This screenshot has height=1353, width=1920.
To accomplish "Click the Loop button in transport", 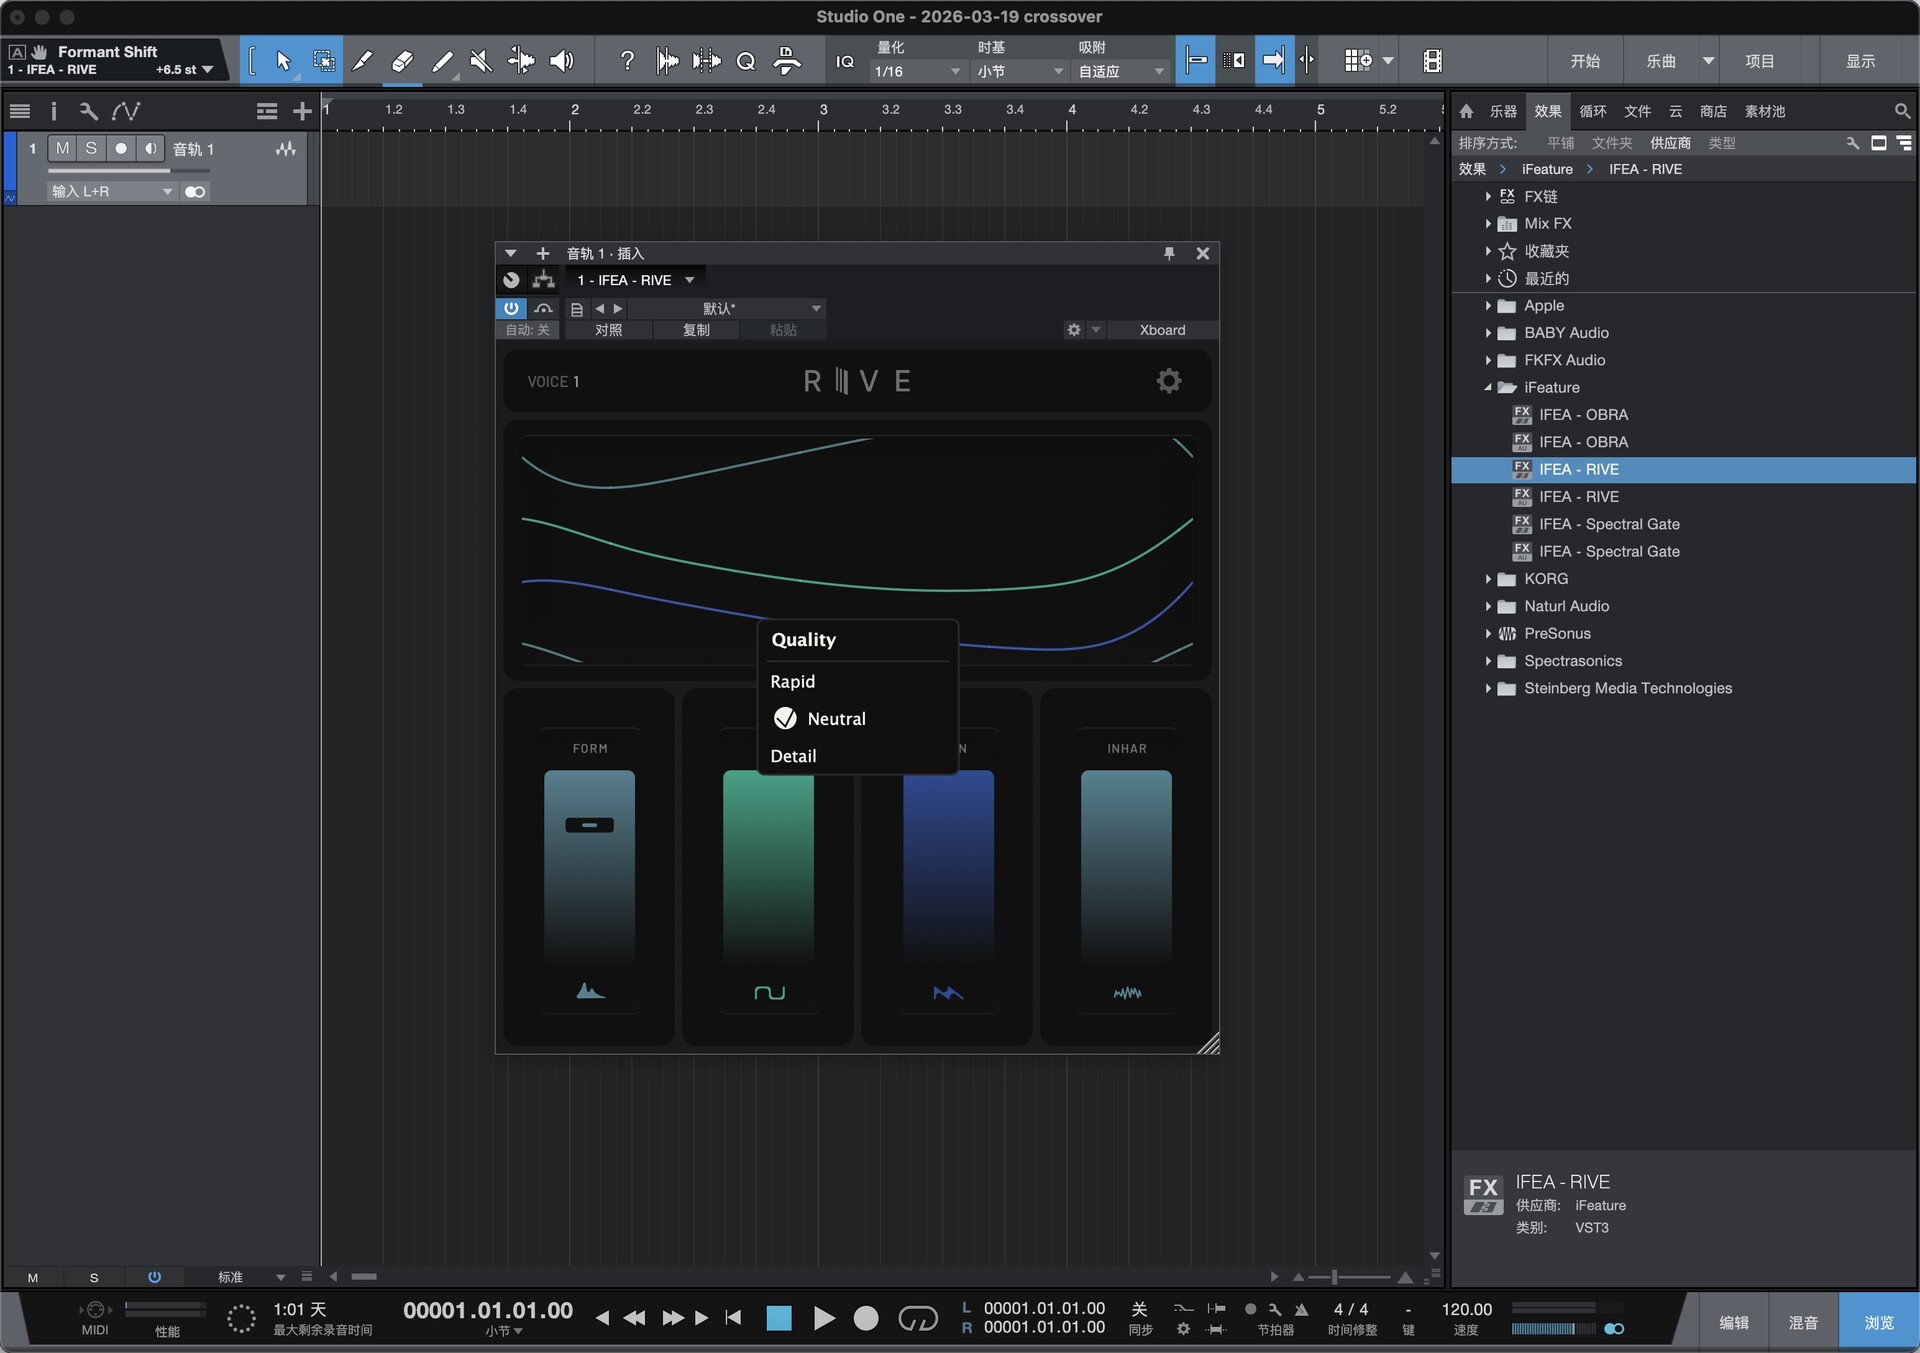I will (x=917, y=1319).
